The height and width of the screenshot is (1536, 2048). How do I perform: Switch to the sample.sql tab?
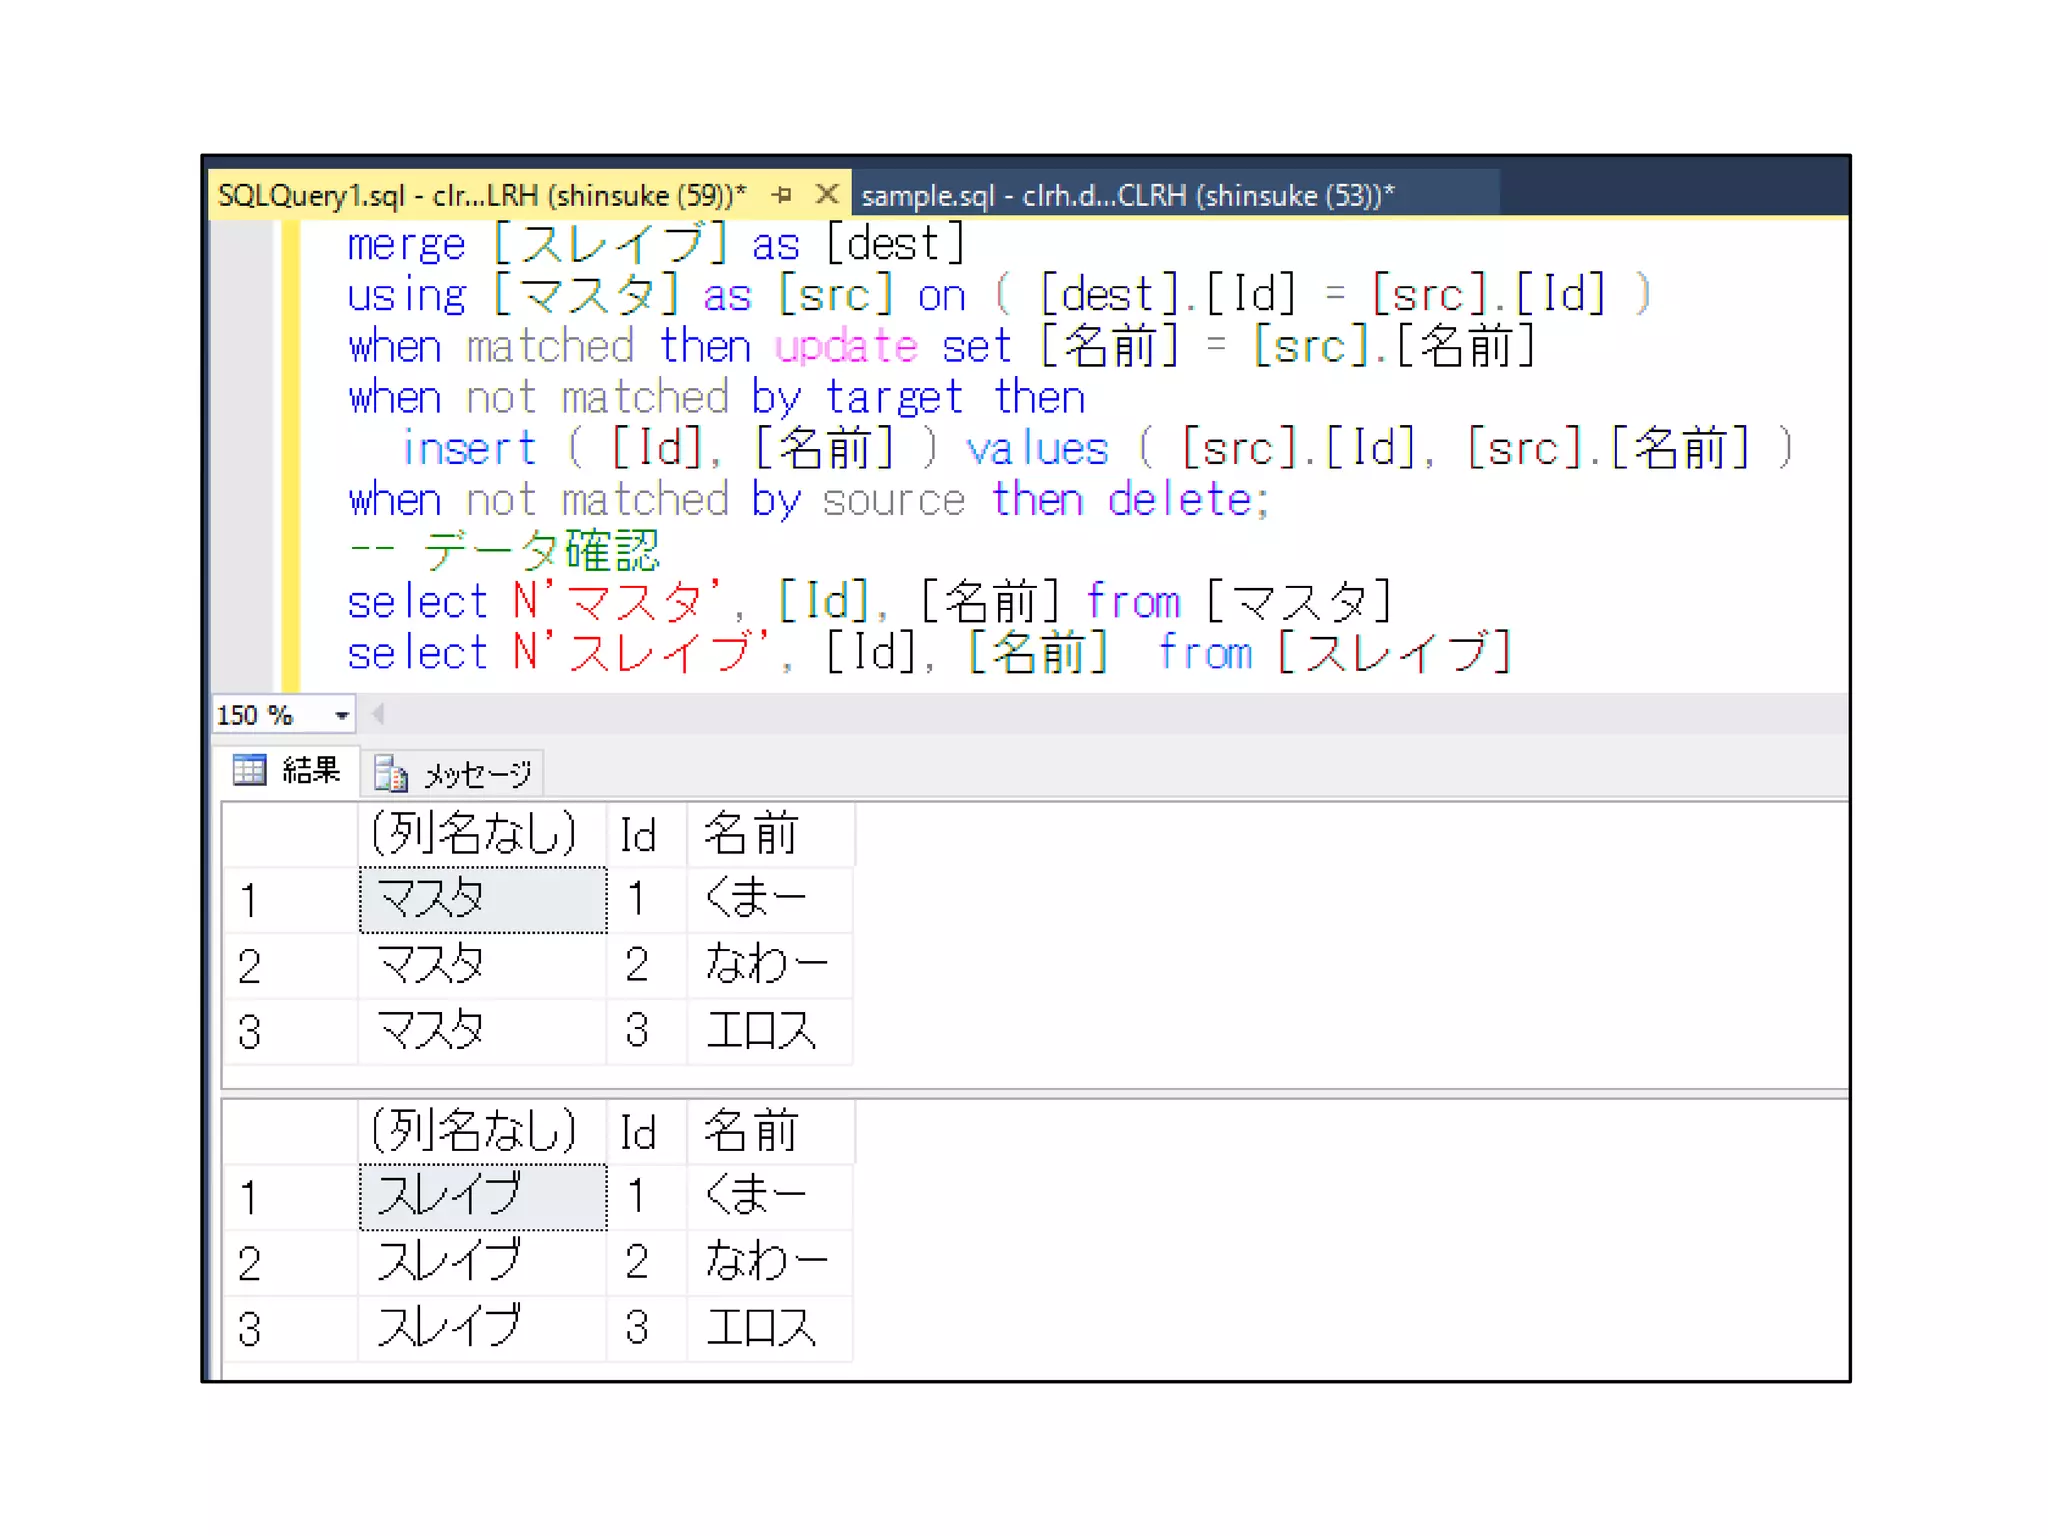[1127, 195]
